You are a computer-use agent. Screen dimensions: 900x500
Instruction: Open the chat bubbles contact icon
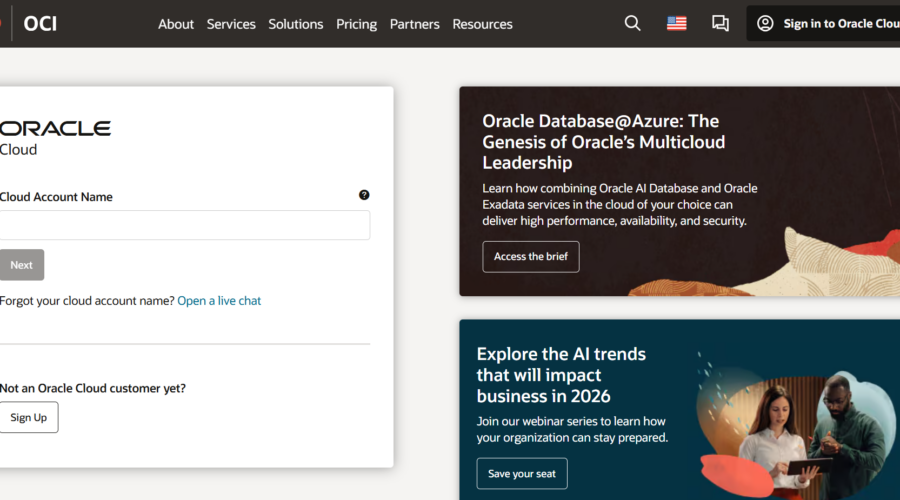tap(720, 24)
